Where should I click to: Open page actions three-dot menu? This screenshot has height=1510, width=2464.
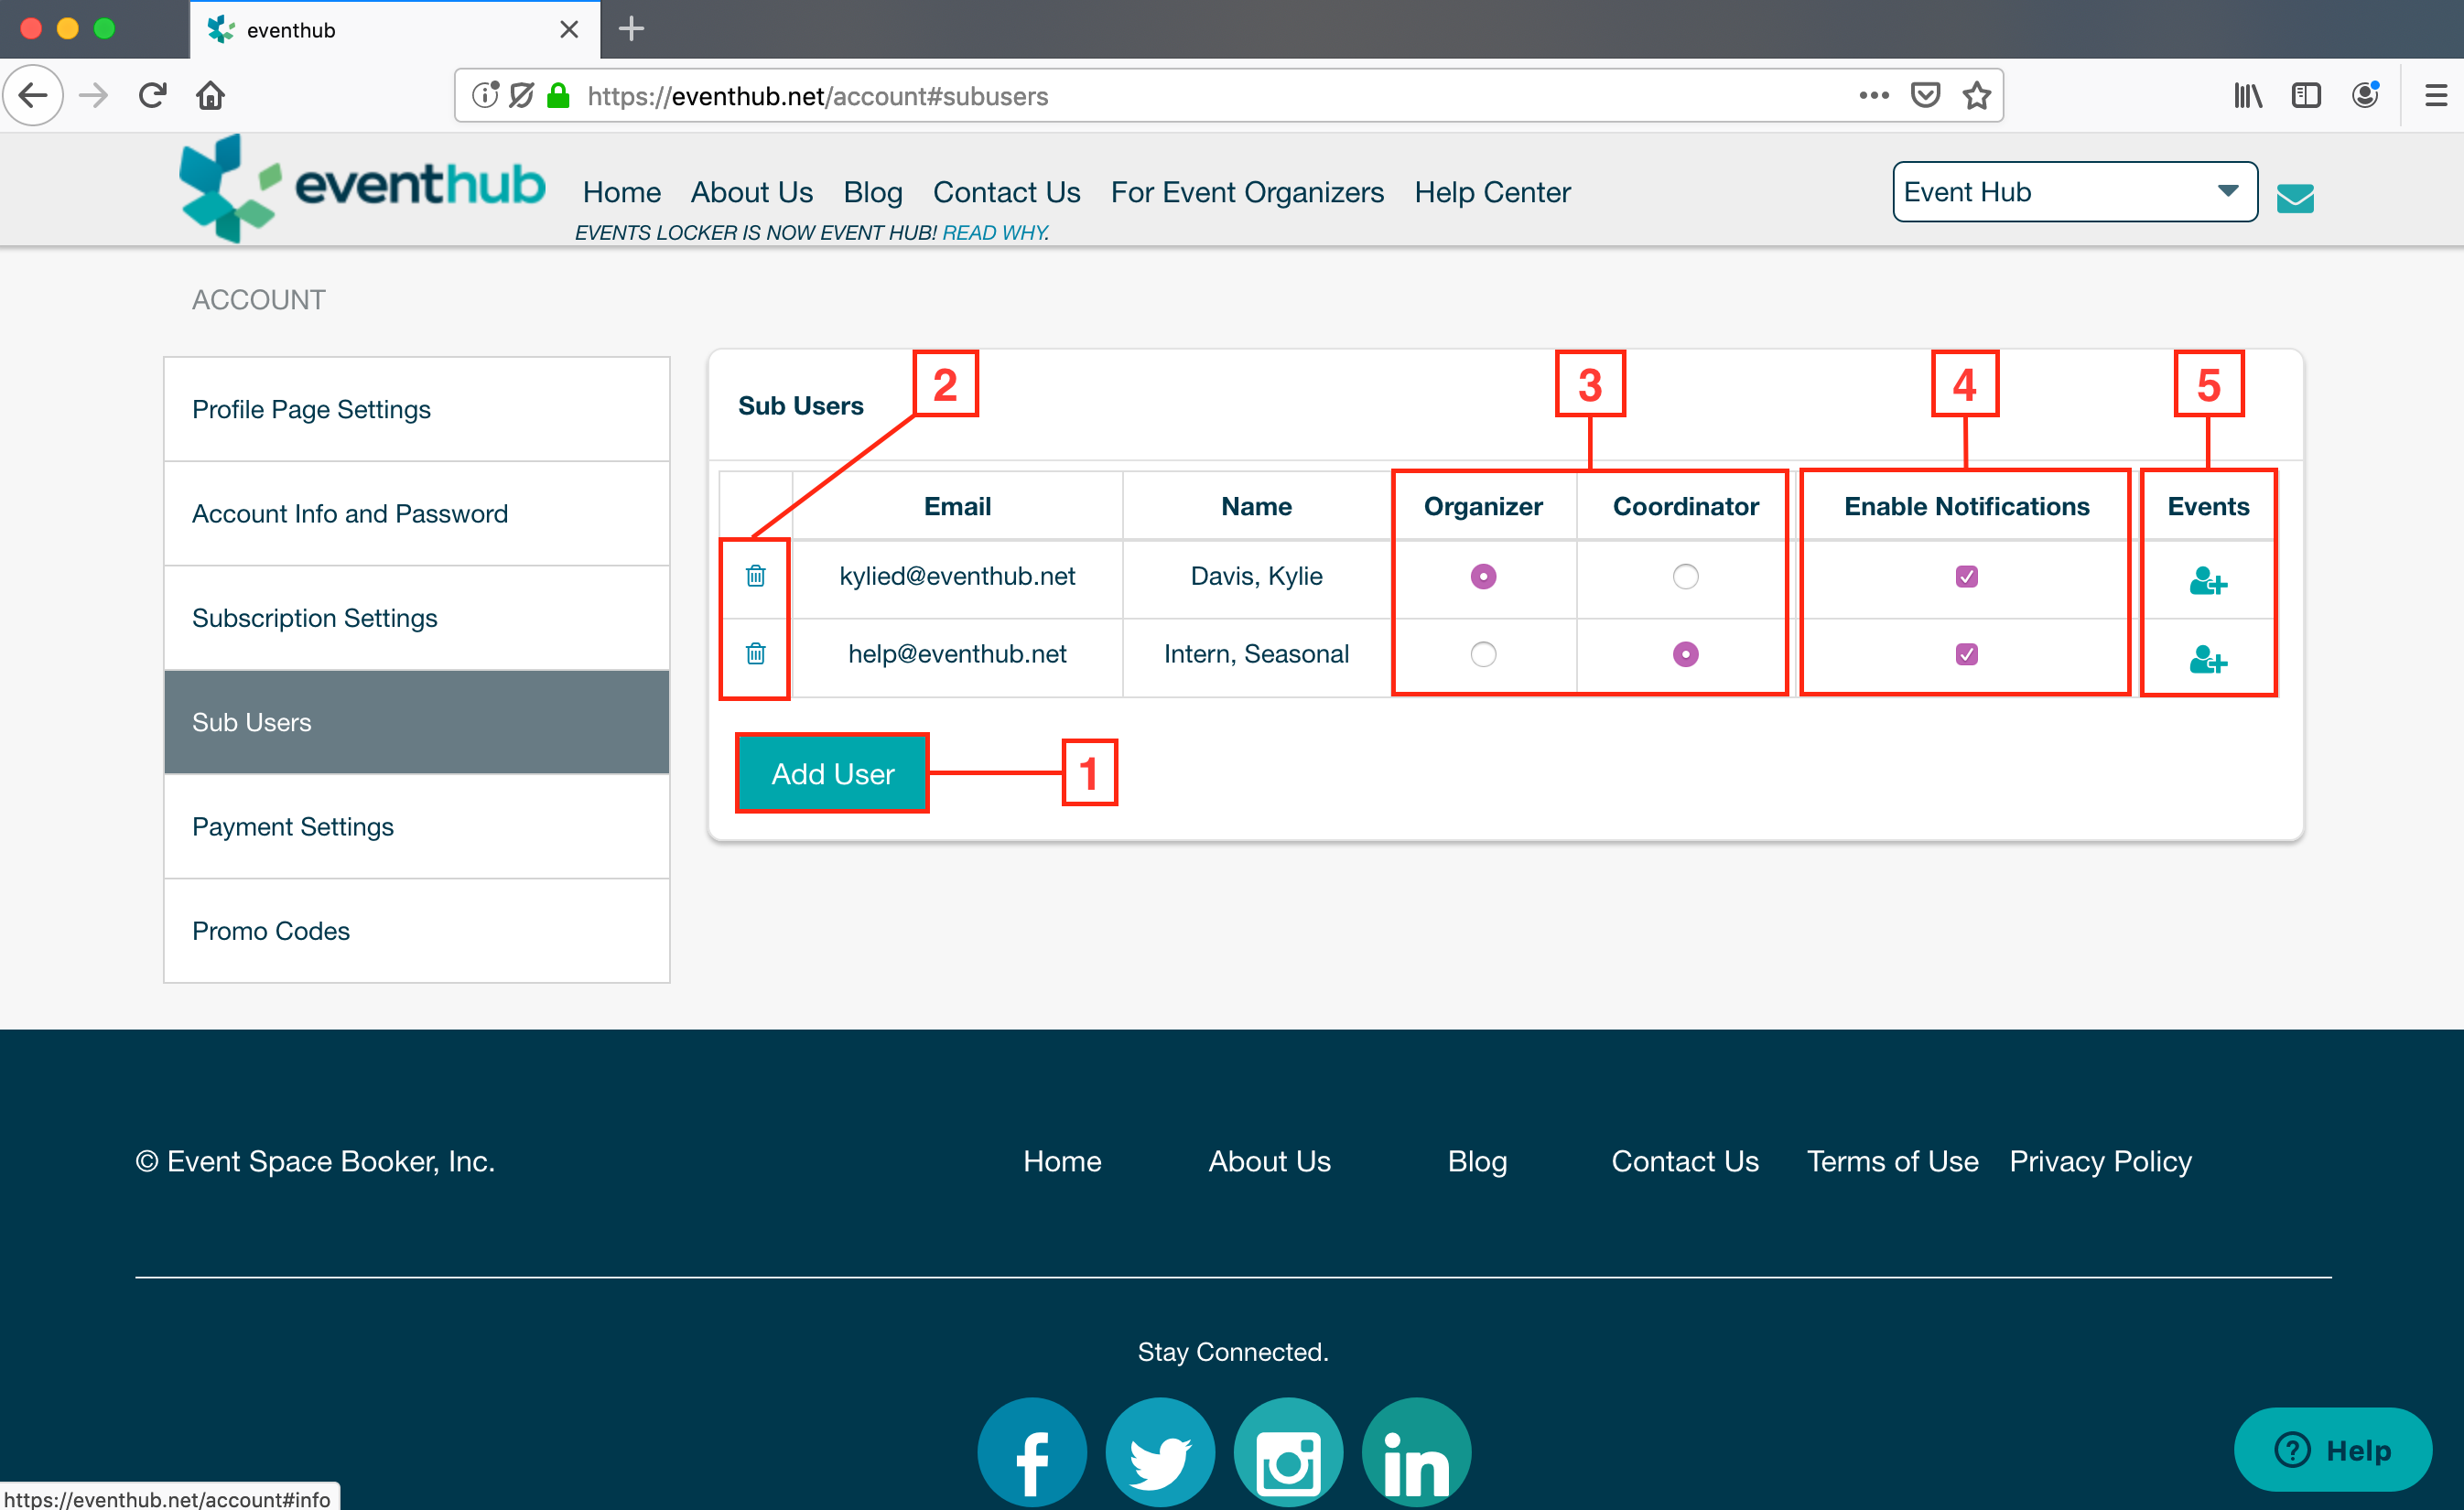(1873, 96)
